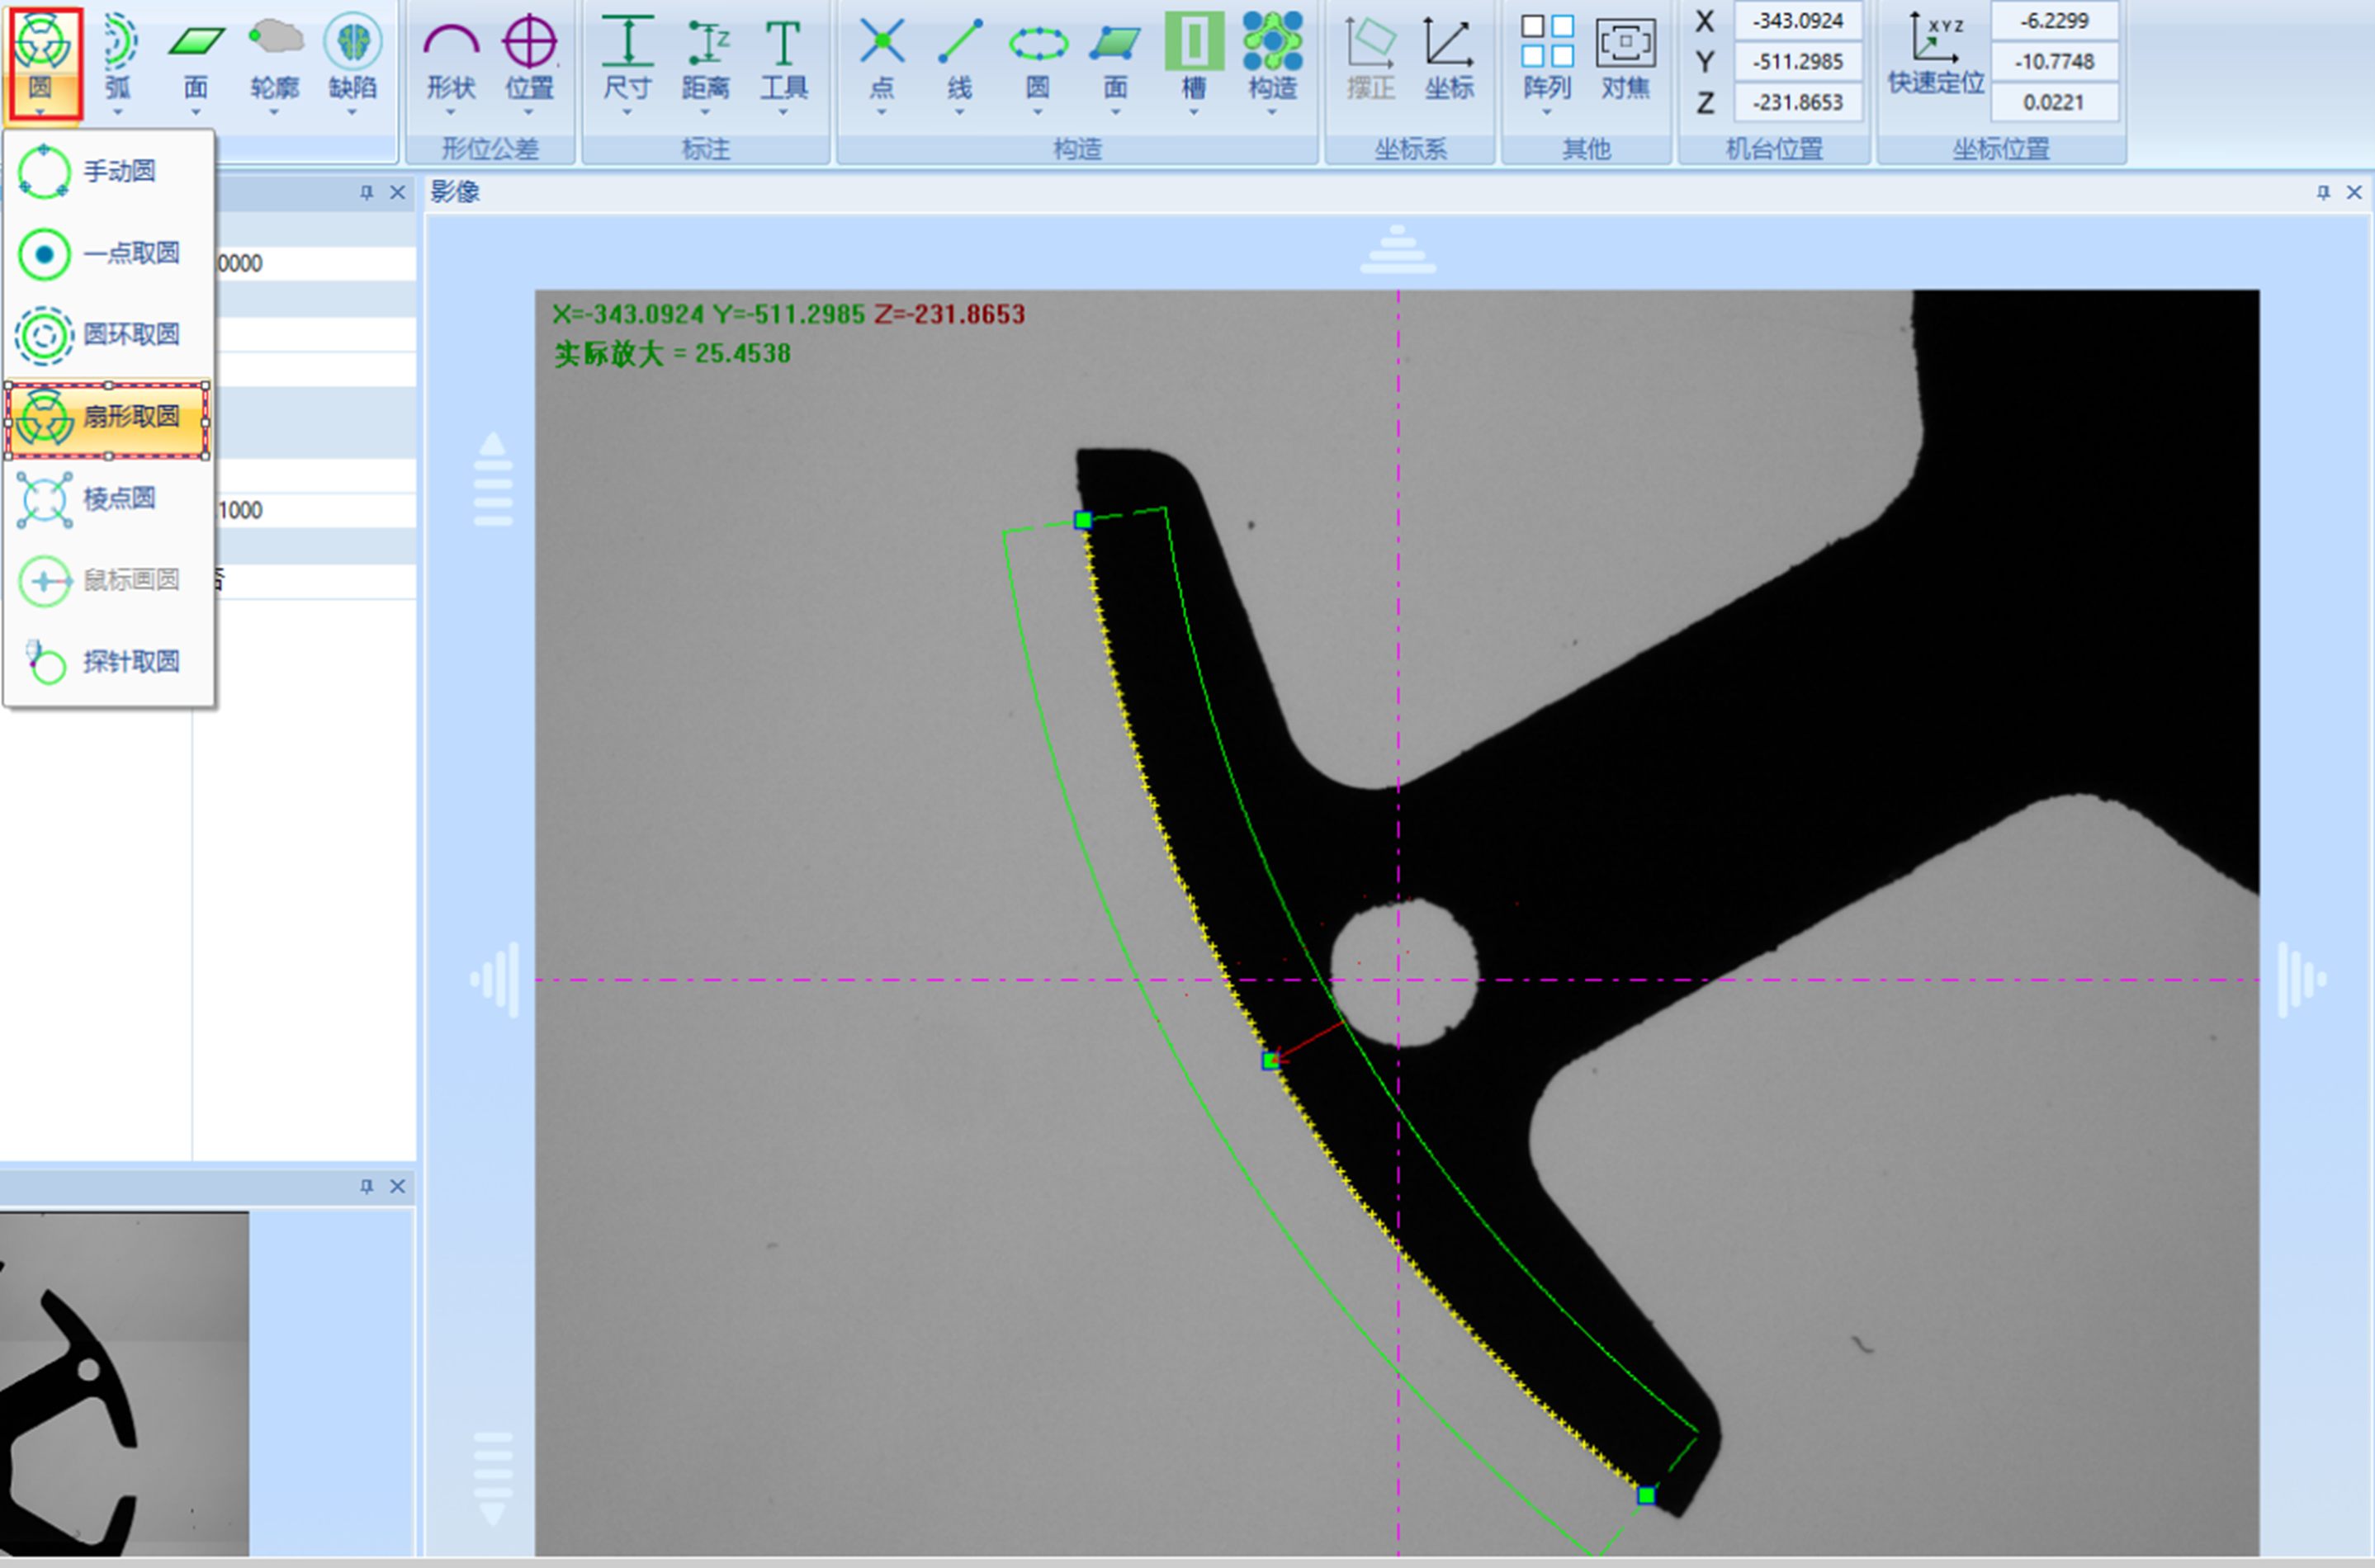Expand the 阵列 array dropdown arrow
The height and width of the screenshot is (1568, 2375).
click(x=1547, y=112)
